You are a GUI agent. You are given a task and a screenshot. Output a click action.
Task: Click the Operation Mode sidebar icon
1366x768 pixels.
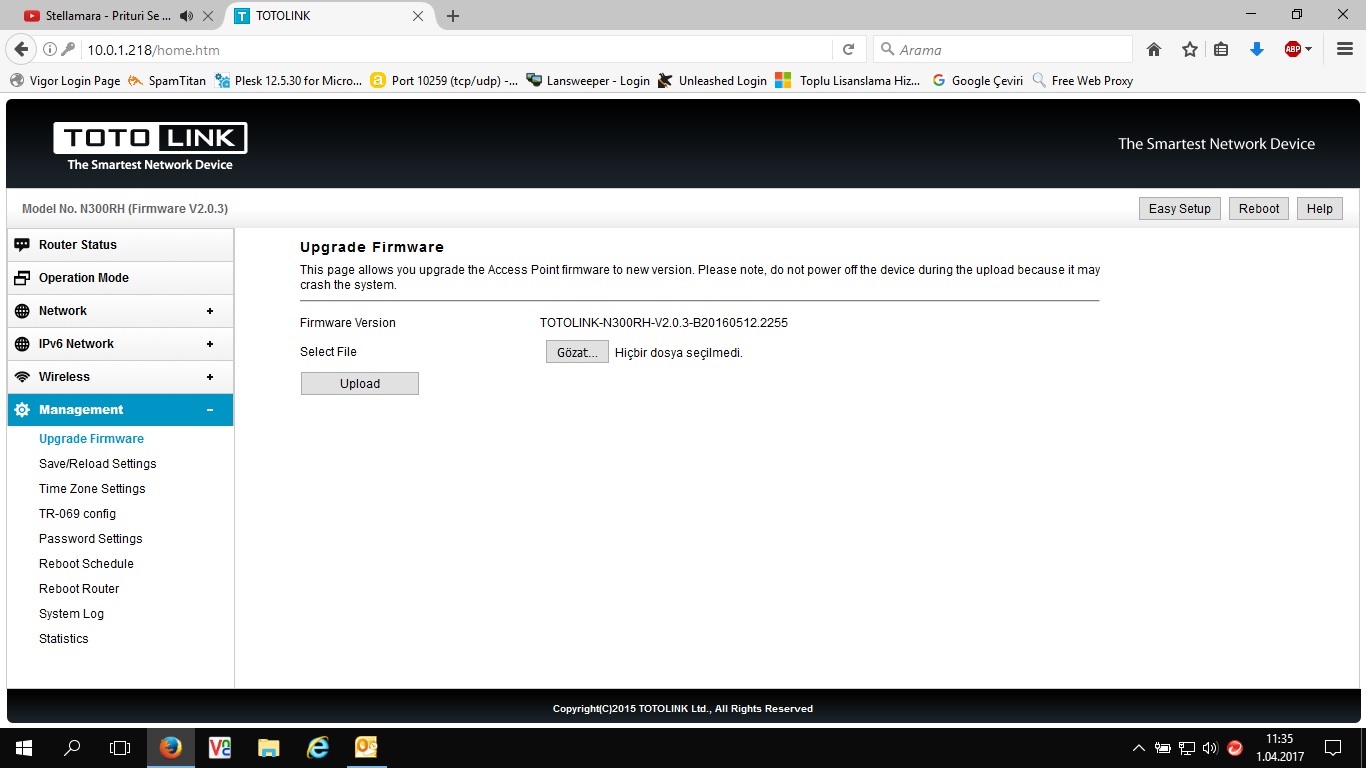pos(22,278)
